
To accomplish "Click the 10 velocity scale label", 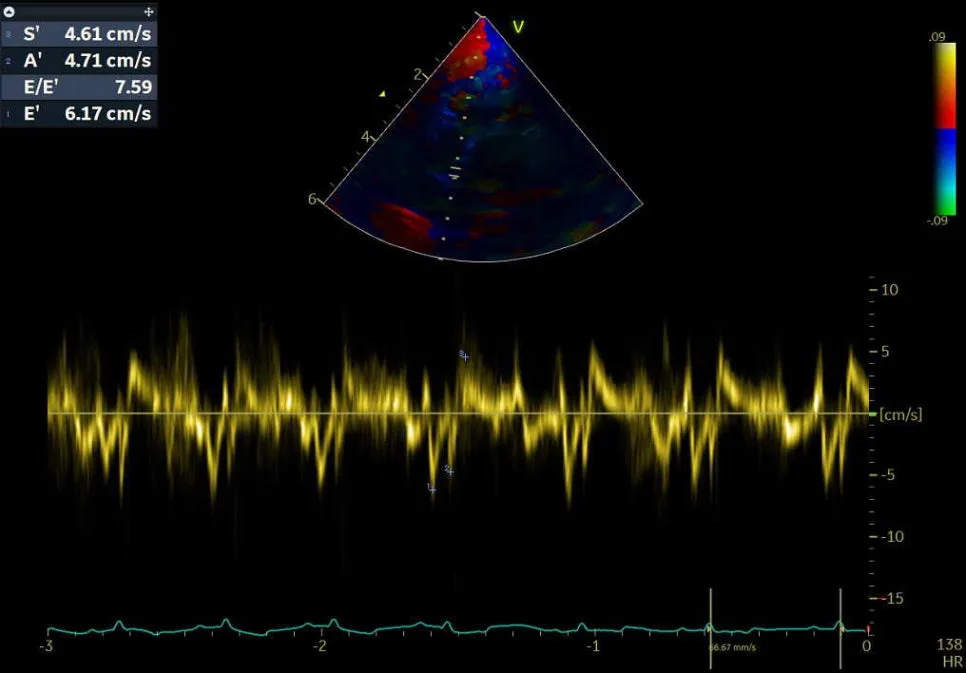I will [x=891, y=290].
